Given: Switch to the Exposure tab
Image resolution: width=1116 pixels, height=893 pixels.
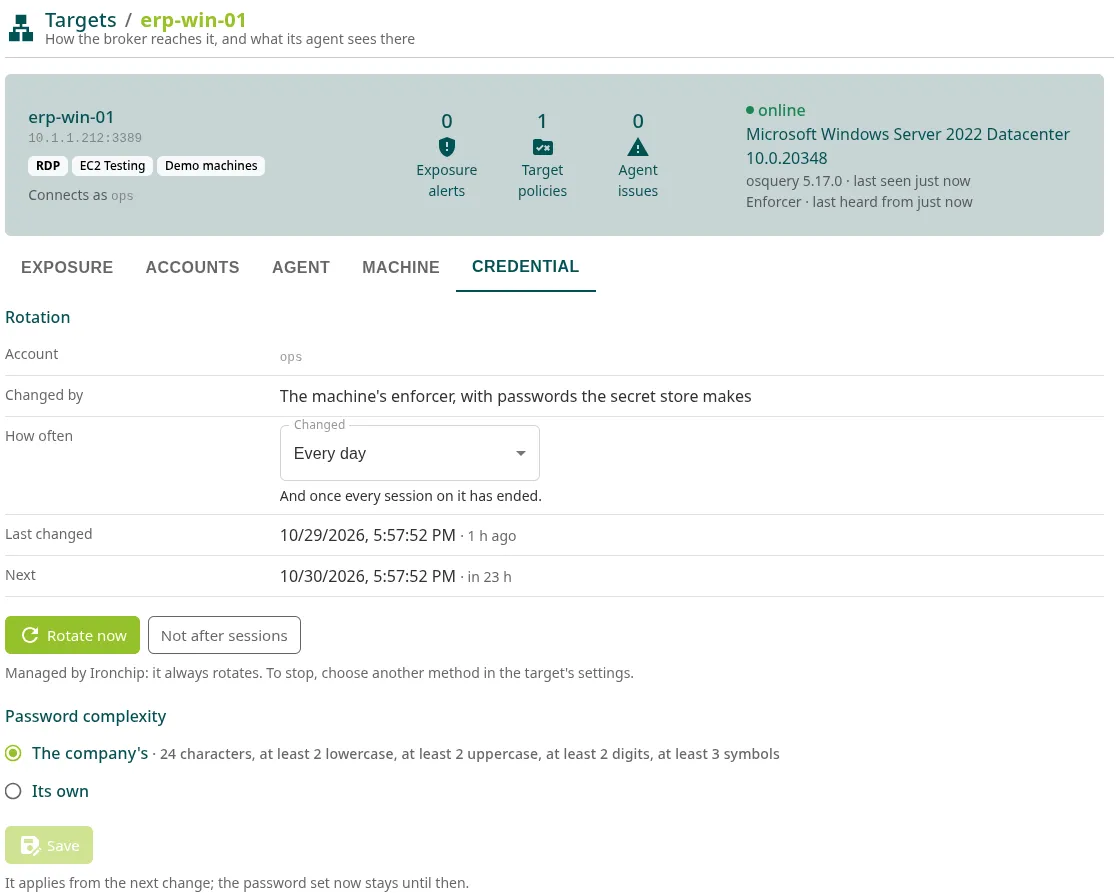Looking at the screenshot, I should pos(67,267).
